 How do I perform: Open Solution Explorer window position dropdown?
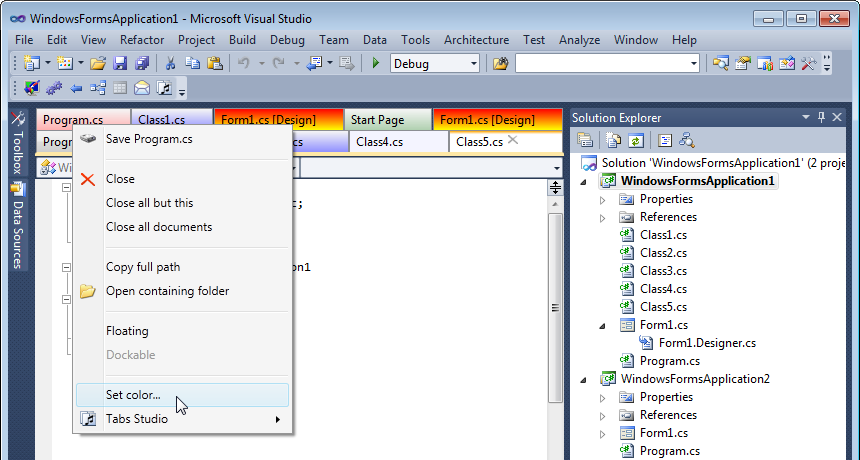[x=806, y=117]
